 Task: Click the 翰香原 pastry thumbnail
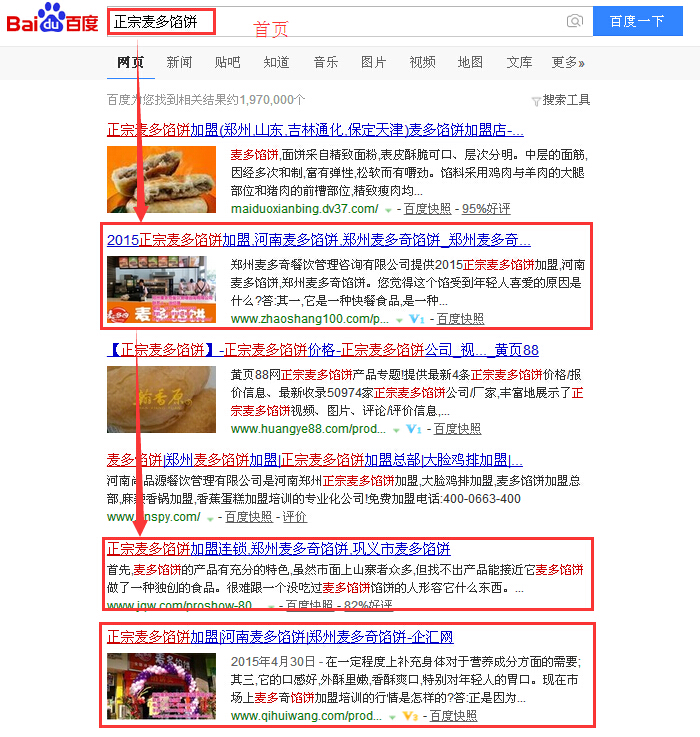(161, 400)
